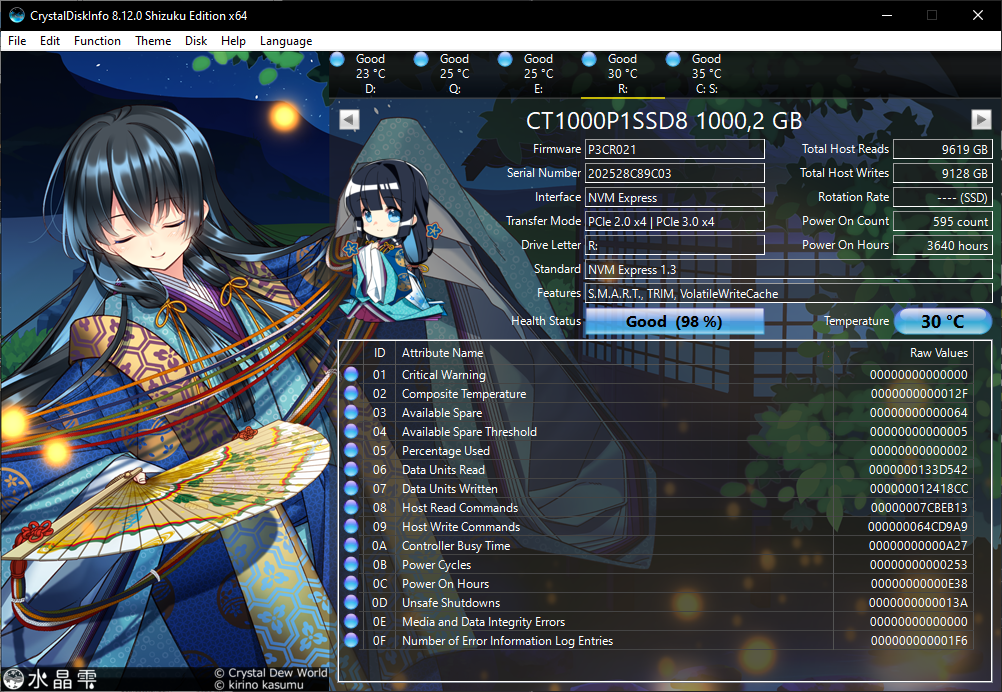This screenshot has height=692, width=1002.
Task: Click the 30 °C temperature button
Action: click(x=943, y=321)
